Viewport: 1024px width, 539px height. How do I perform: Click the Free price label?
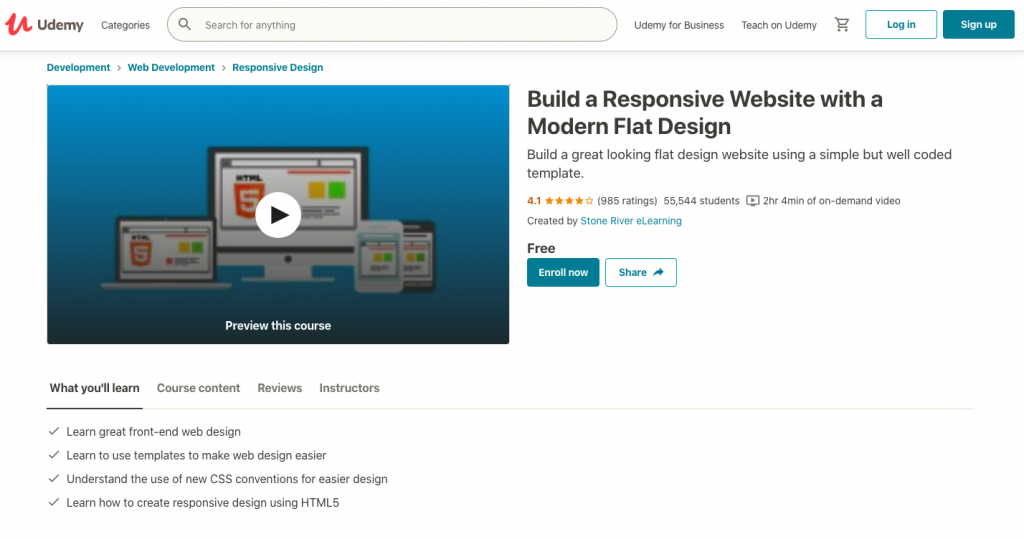pyautogui.click(x=541, y=248)
